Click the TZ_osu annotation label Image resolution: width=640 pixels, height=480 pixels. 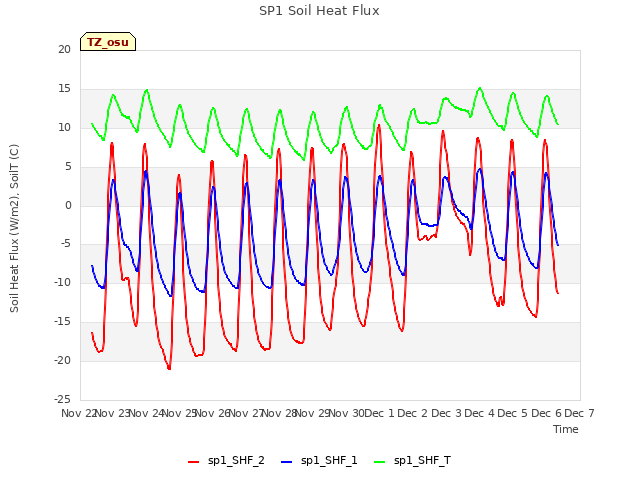[x=108, y=42]
